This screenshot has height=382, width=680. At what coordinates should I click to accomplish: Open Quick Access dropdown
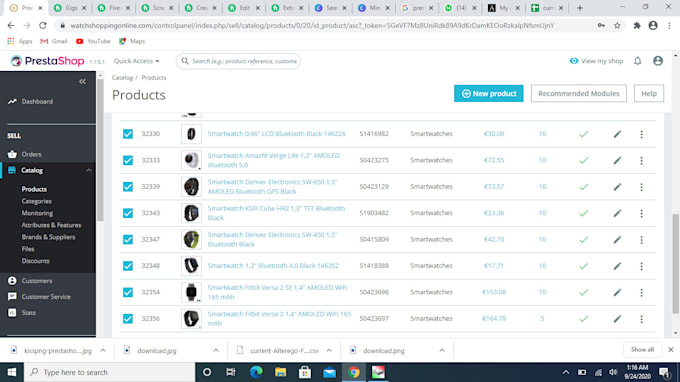(136, 61)
